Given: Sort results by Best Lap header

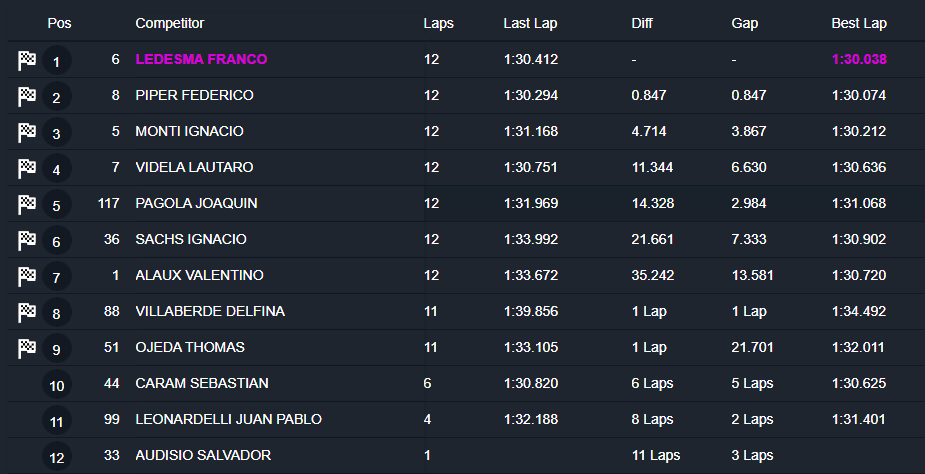Looking at the screenshot, I should [859, 23].
